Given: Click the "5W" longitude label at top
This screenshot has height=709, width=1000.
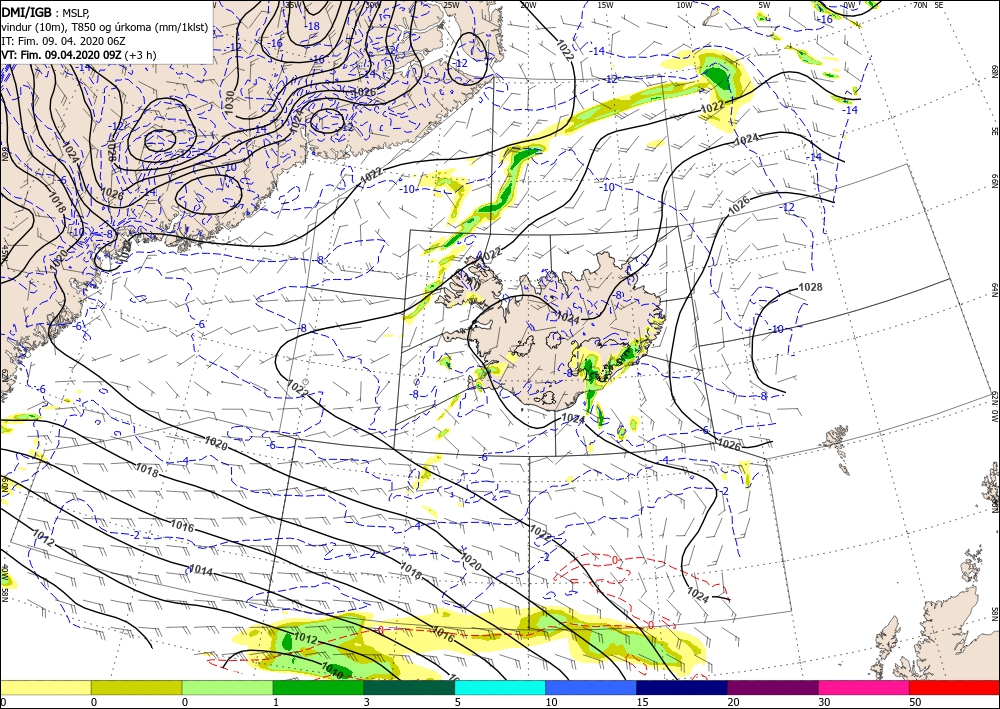Looking at the screenshot, I should [x=765, y=5].
